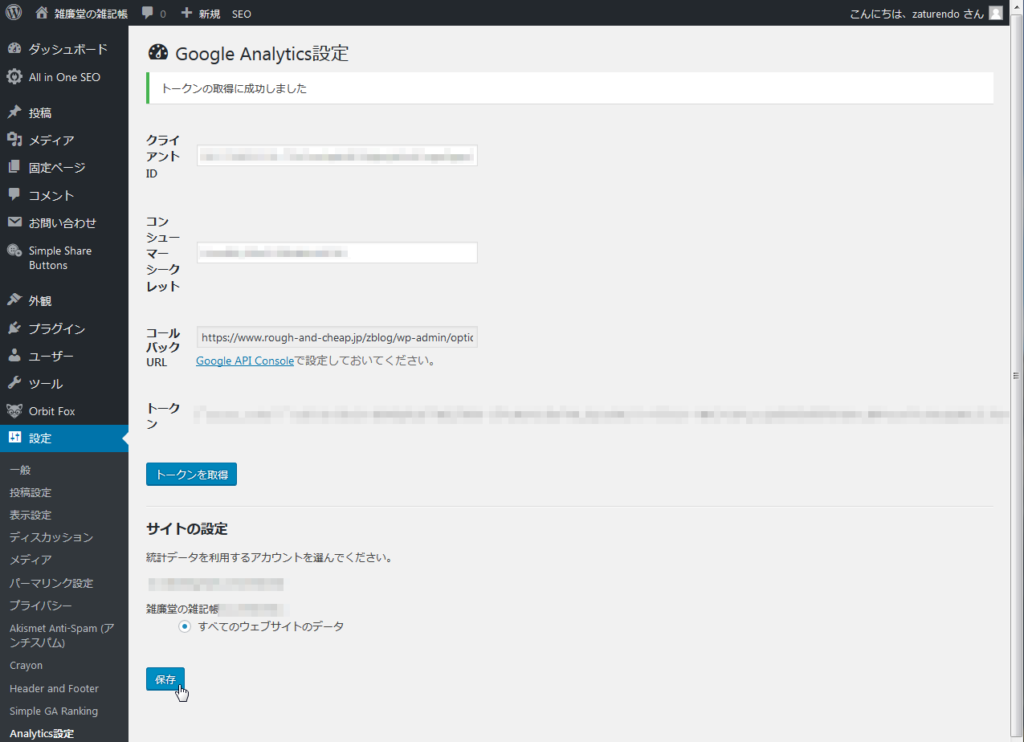Screen dimensions: 1024x742
Task: Click the WordPress logo icon
Action: point(14,13)
